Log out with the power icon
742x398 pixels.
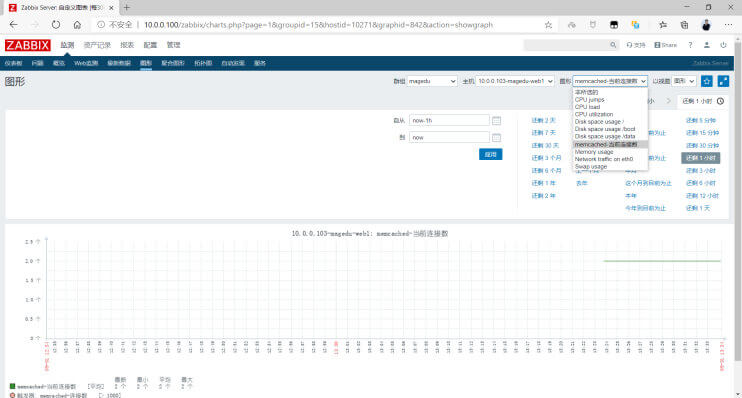[x=723, y=45]
